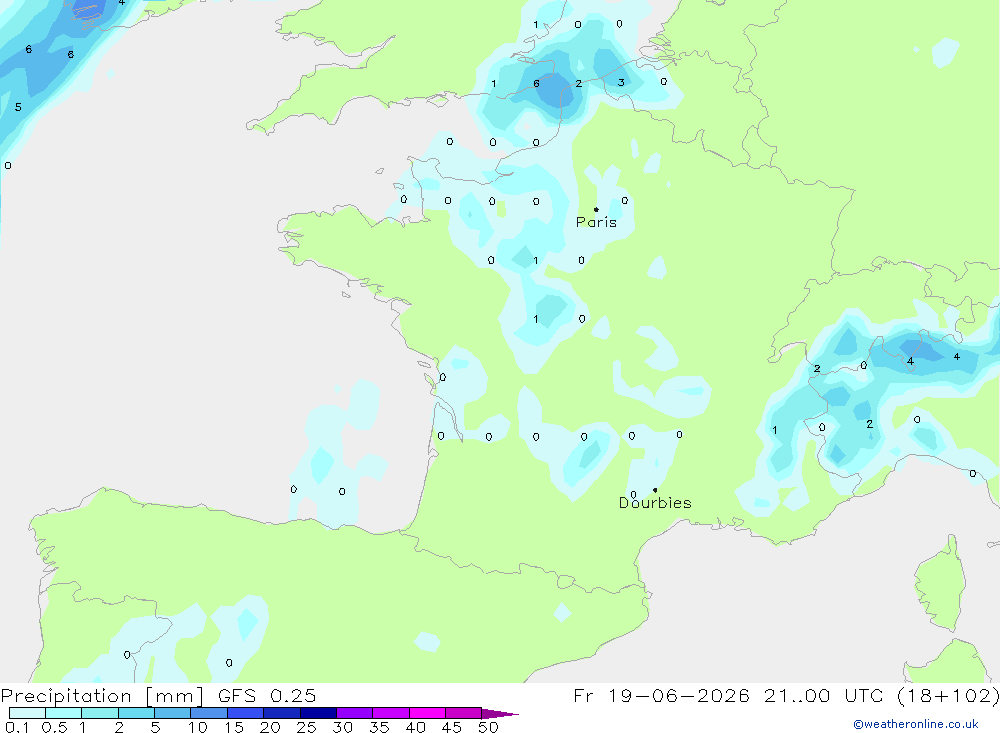Screen dimensions: 1000x733
Task: Pick the 0.5–1 mm legend swatch
Action: pos(64,713)
